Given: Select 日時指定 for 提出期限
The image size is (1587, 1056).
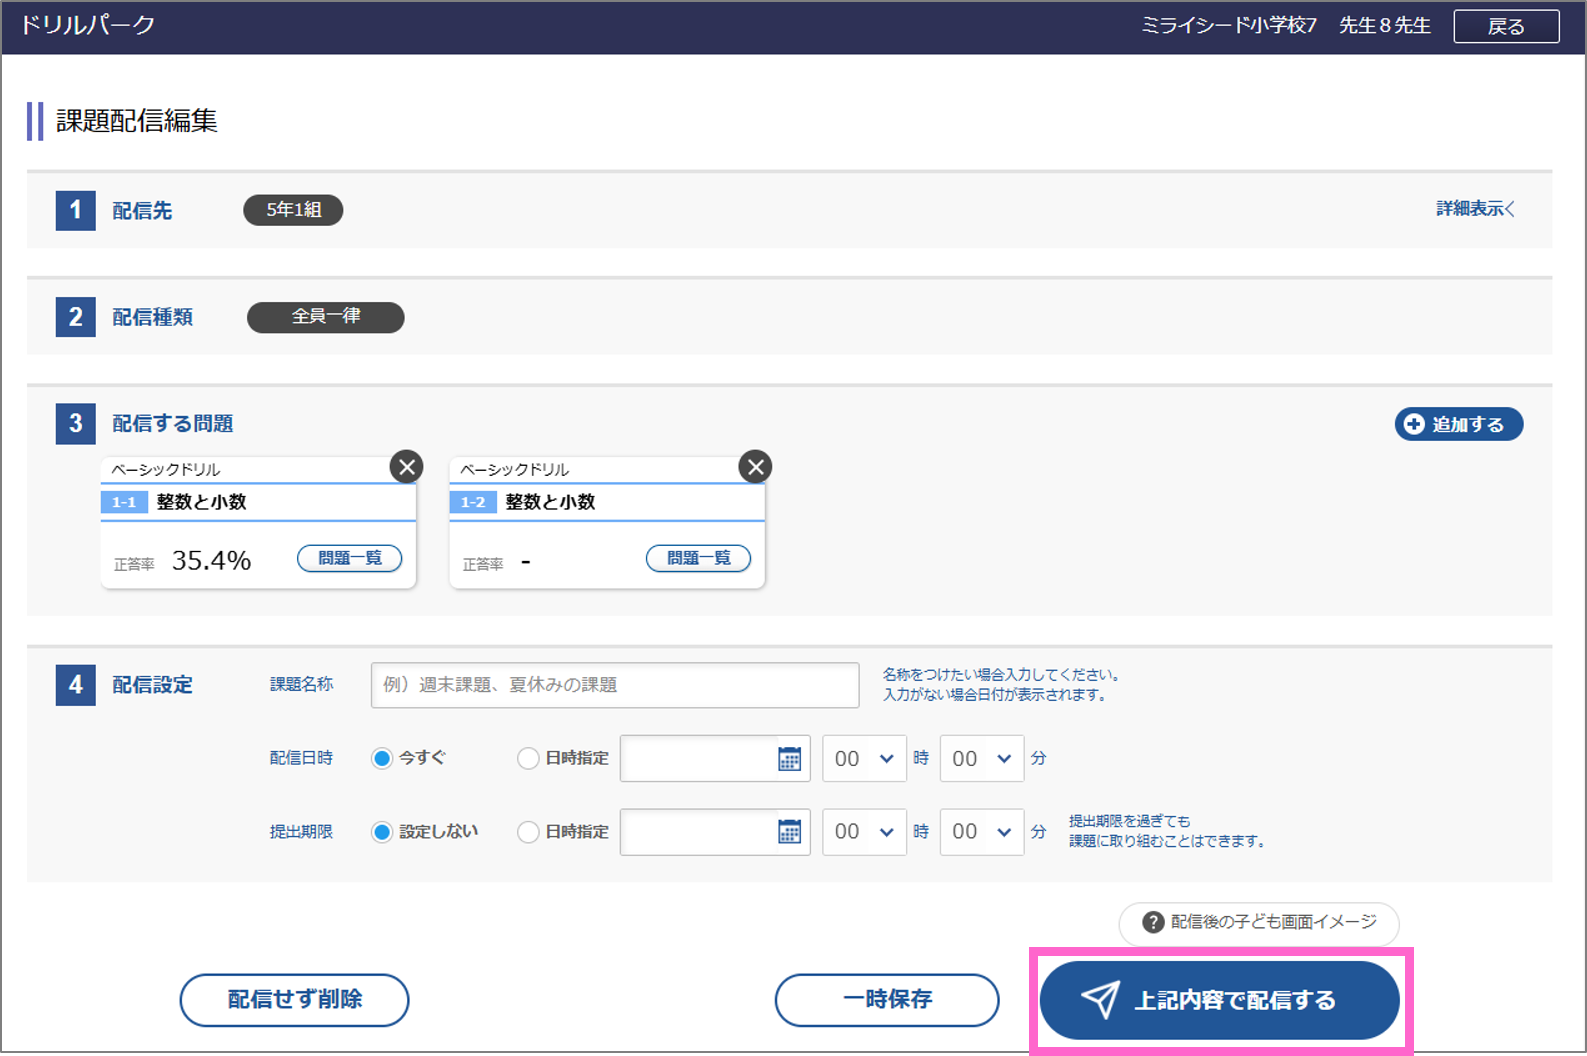Looking at the screenshot, I should coord(528,832).
